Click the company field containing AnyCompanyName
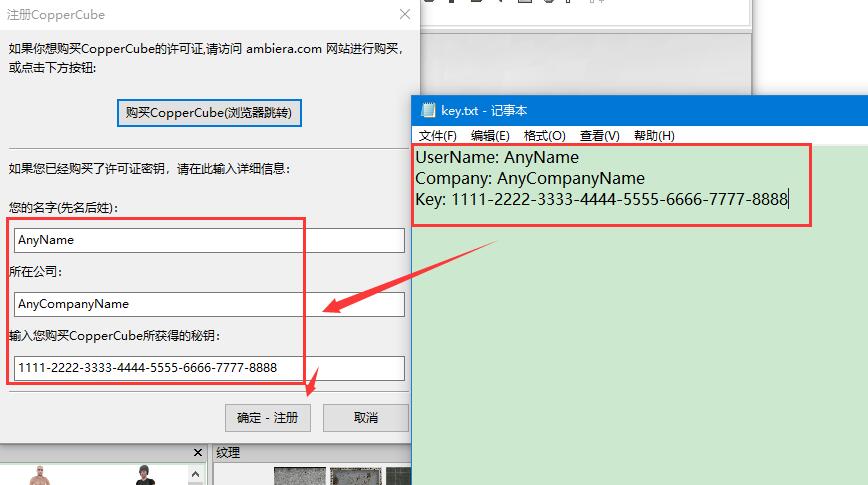This screenshot has width=868, height=485. [x=209, y=304]
